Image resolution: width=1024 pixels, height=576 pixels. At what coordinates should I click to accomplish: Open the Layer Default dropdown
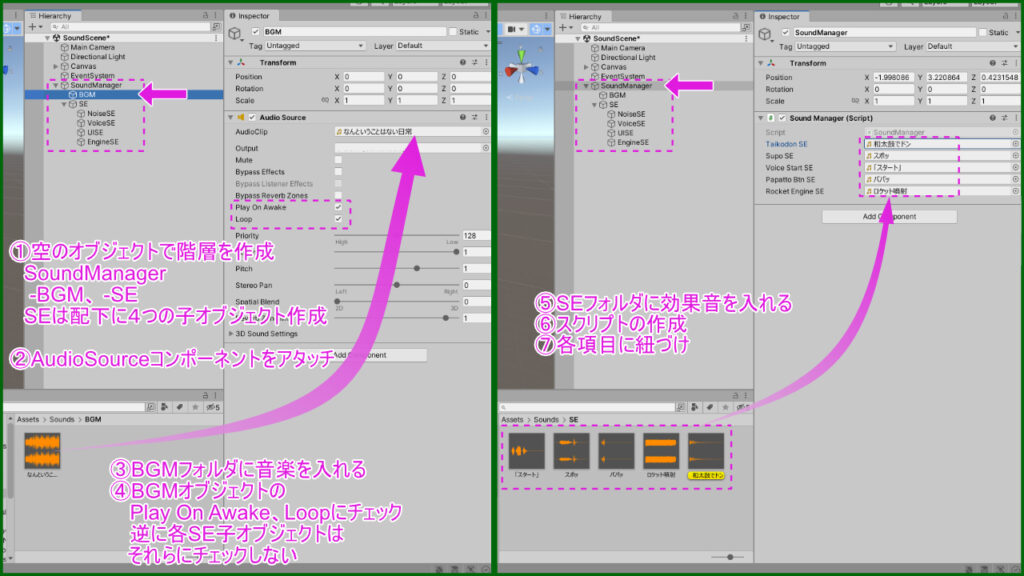pyautogui.click(x=441, y=46)
